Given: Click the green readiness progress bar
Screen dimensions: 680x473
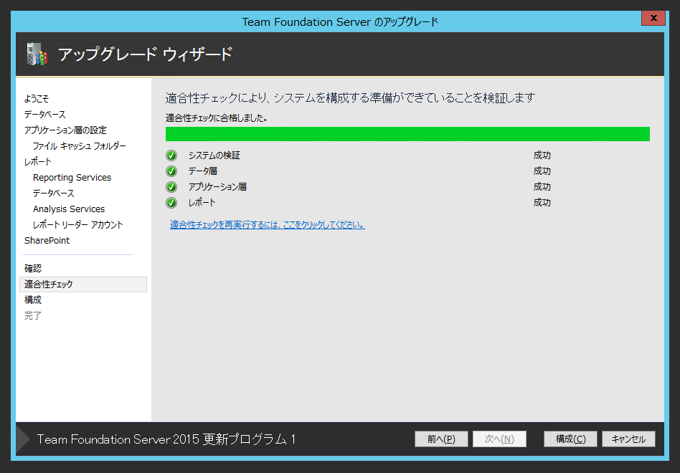Looking at the screenshot, I should (408, 134).
